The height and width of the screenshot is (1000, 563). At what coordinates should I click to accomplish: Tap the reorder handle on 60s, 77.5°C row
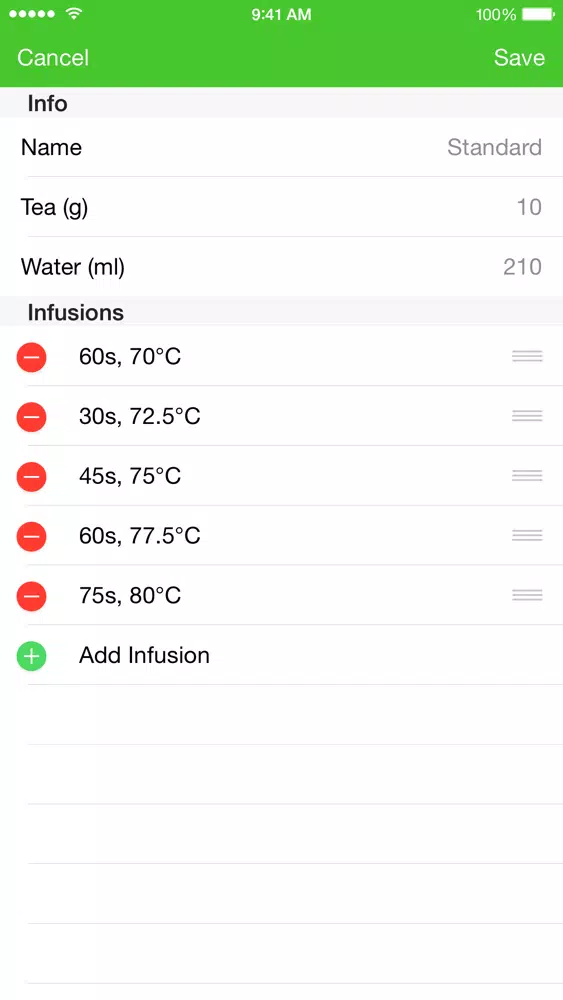(x=527, y=536)
